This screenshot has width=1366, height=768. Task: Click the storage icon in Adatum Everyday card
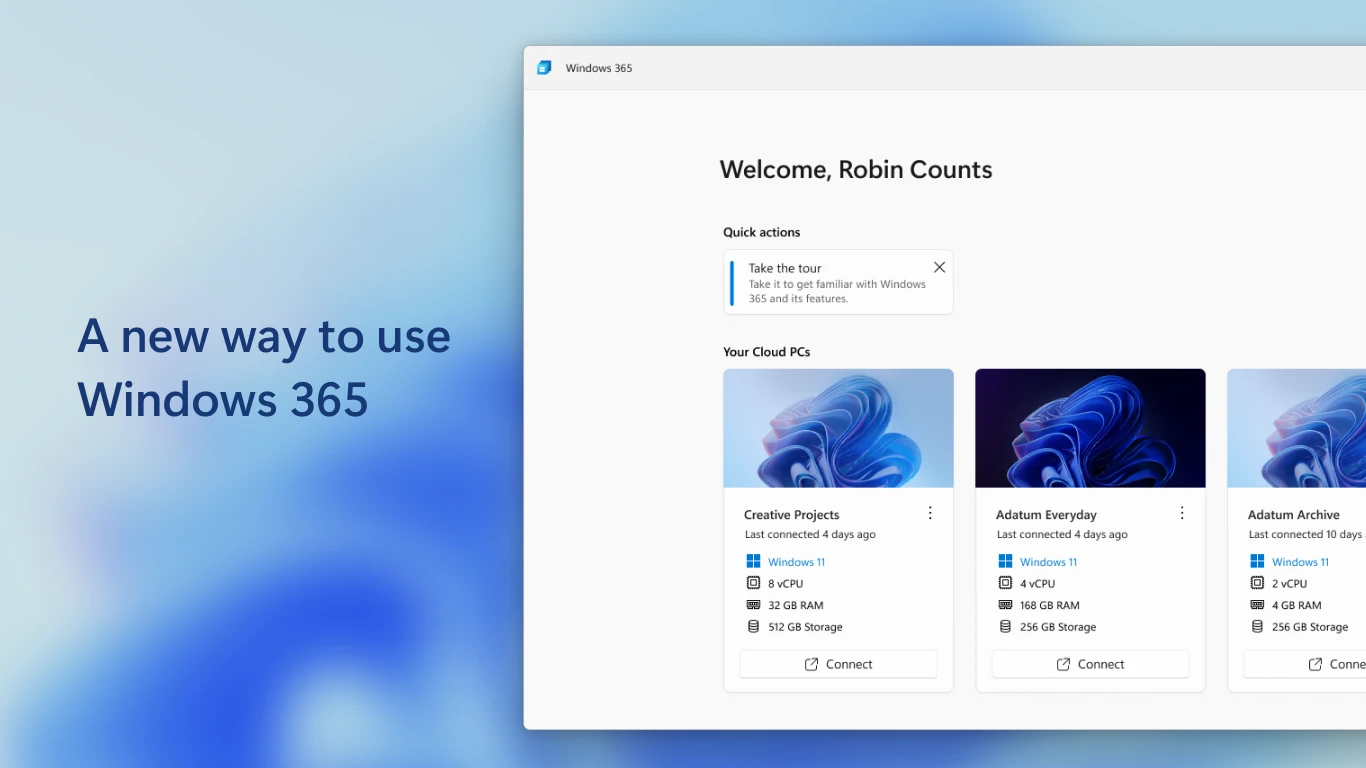[x=1005, y=627]
